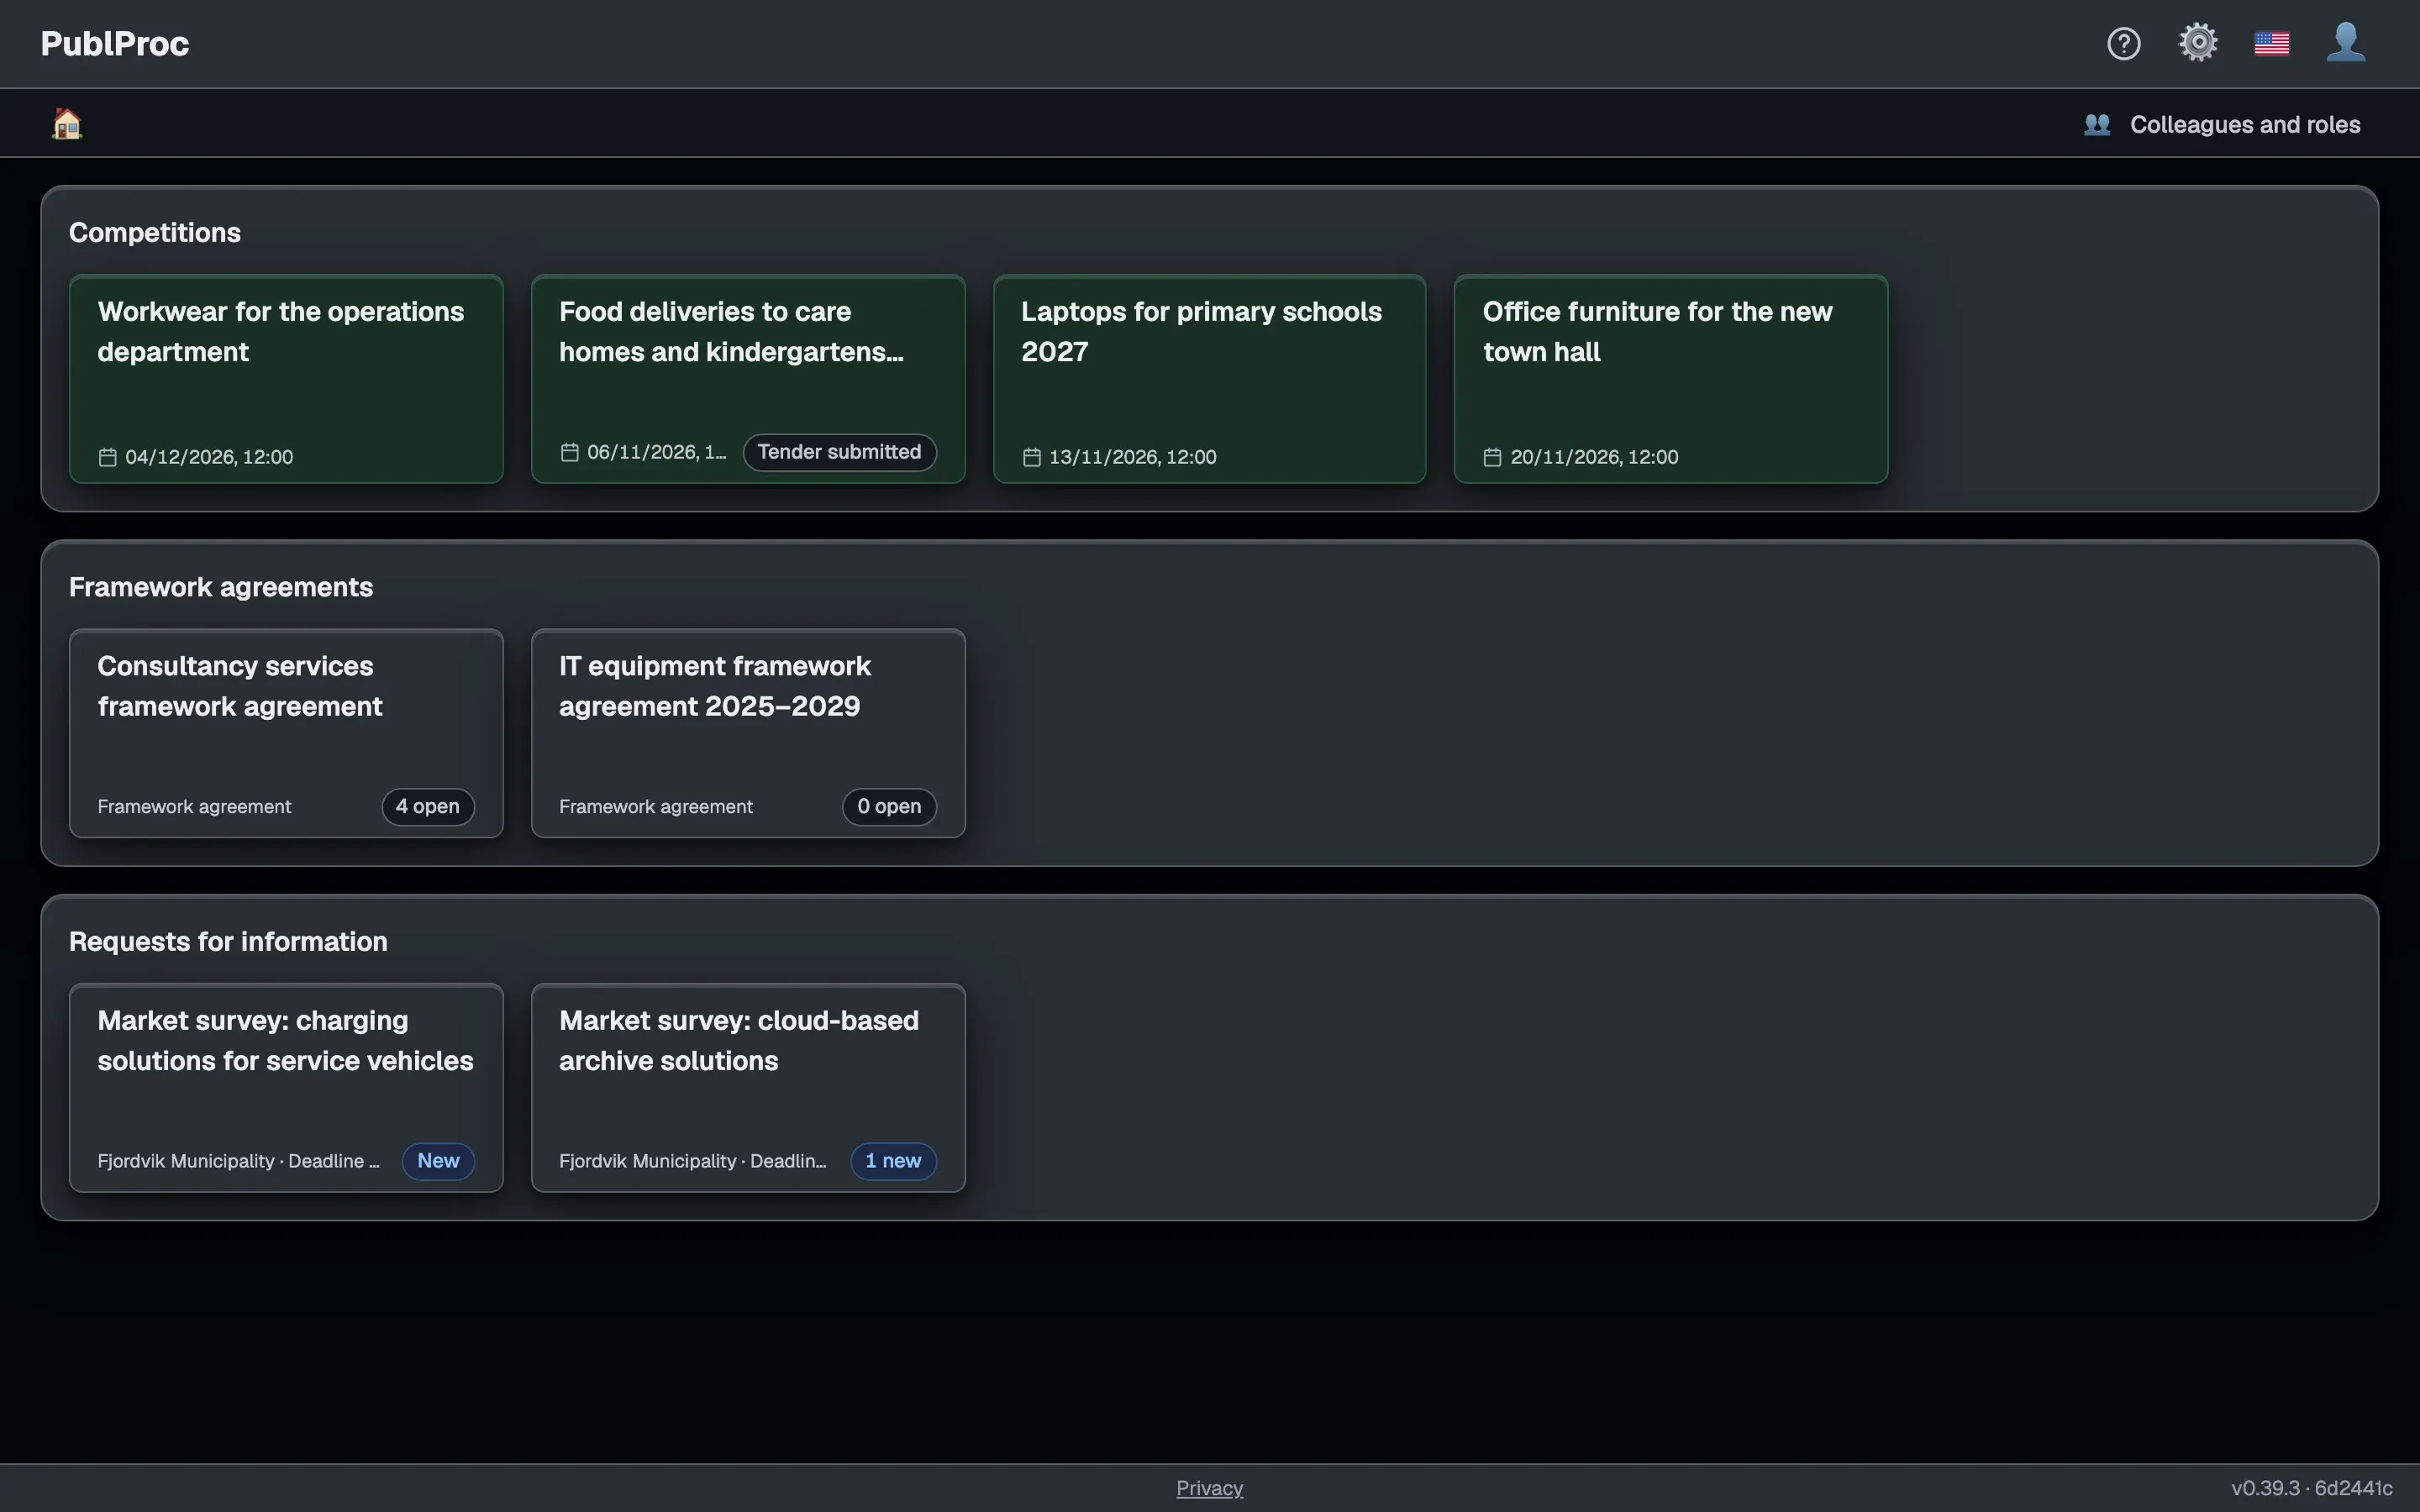2420x1512 pixels.
Task: Open the Privacy link in footer
Action: click(x=1209, y=1488)
